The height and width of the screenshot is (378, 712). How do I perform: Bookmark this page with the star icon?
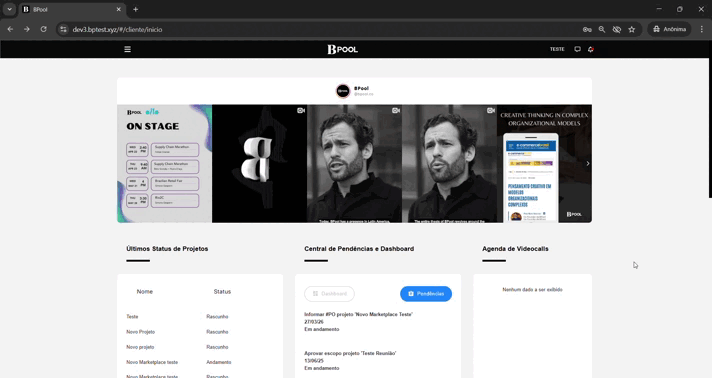[632, 30]
